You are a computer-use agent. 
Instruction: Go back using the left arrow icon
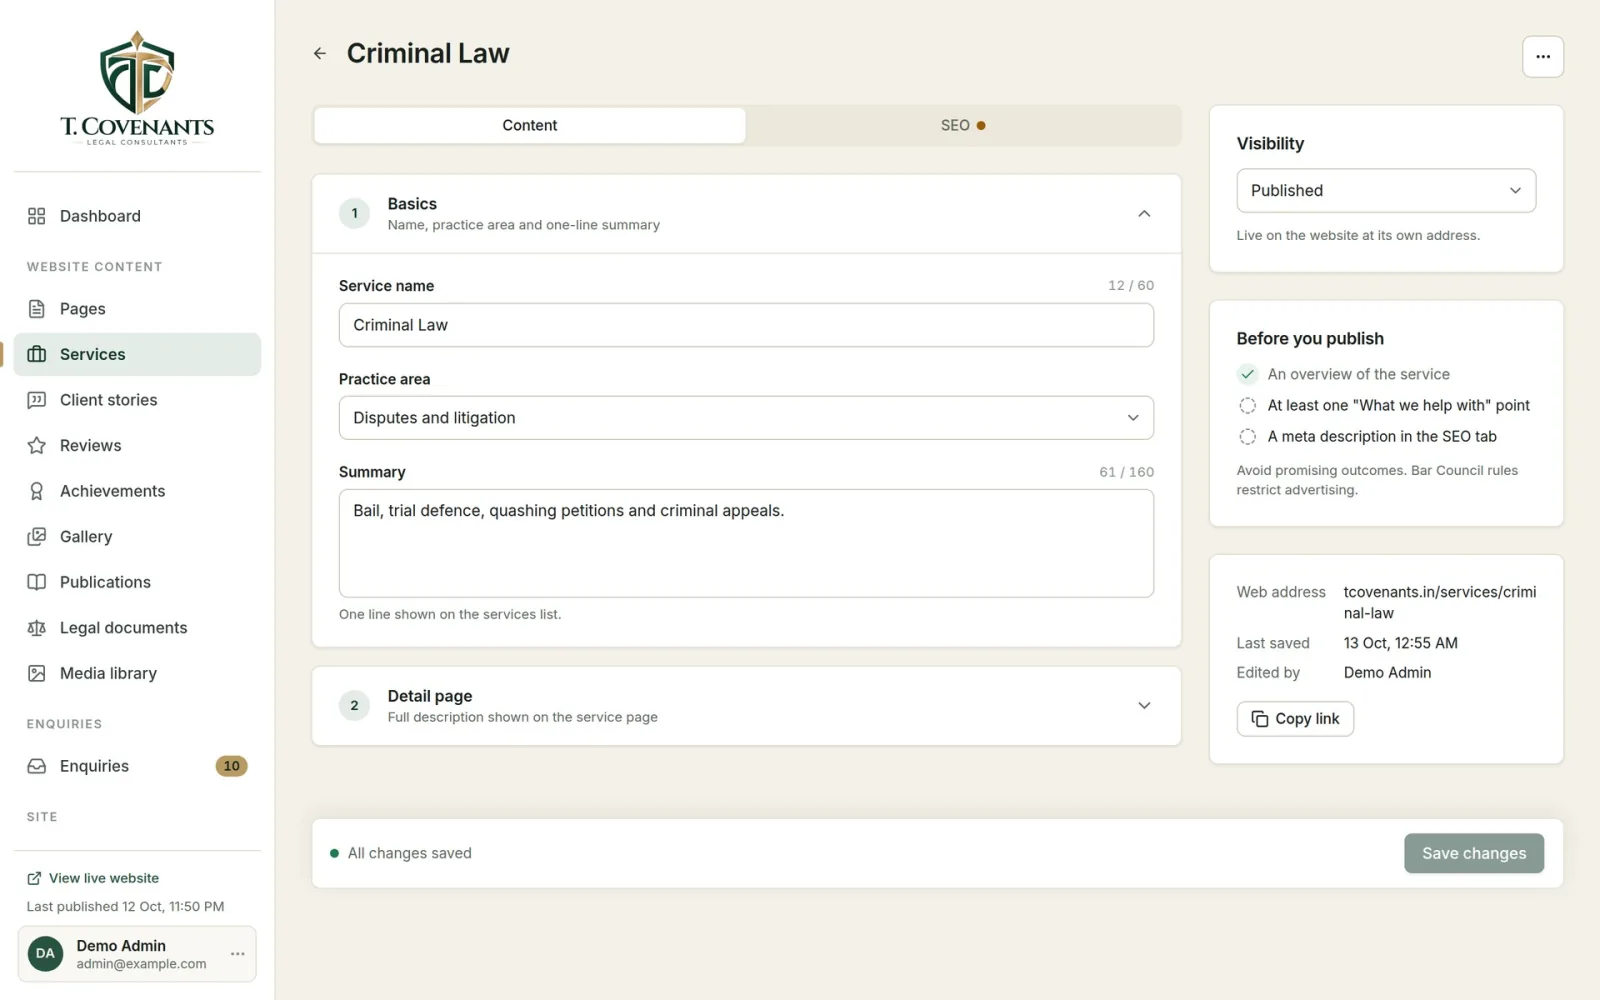tap(320, 53)
